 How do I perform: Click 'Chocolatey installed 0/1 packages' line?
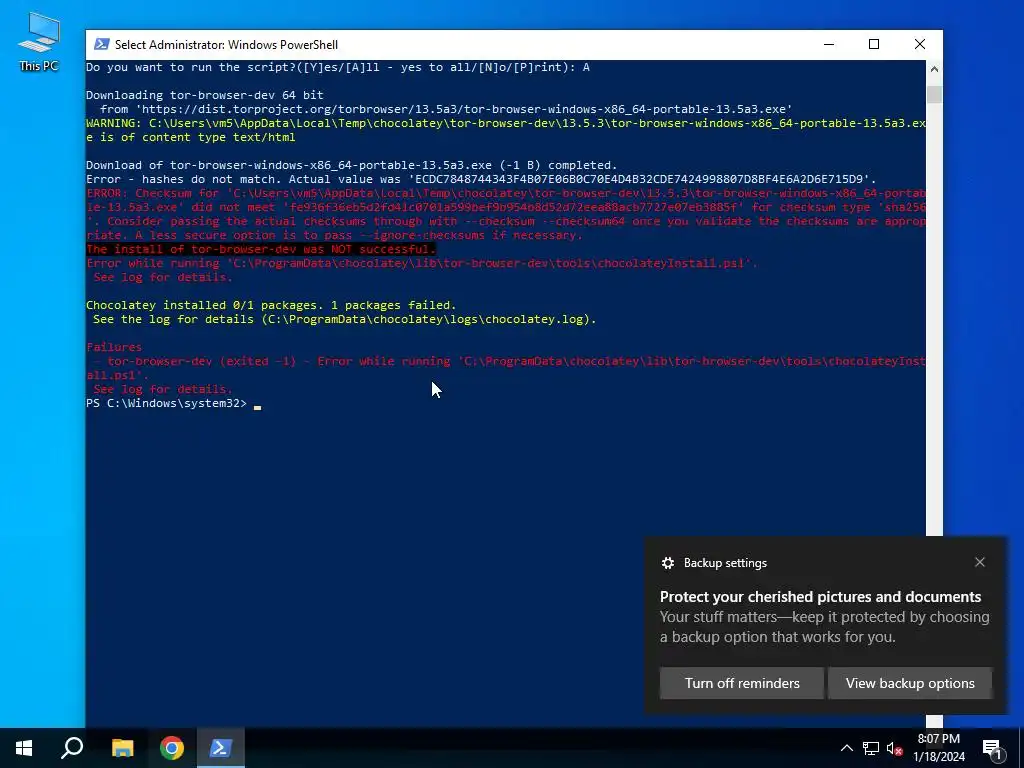point(271,305)
